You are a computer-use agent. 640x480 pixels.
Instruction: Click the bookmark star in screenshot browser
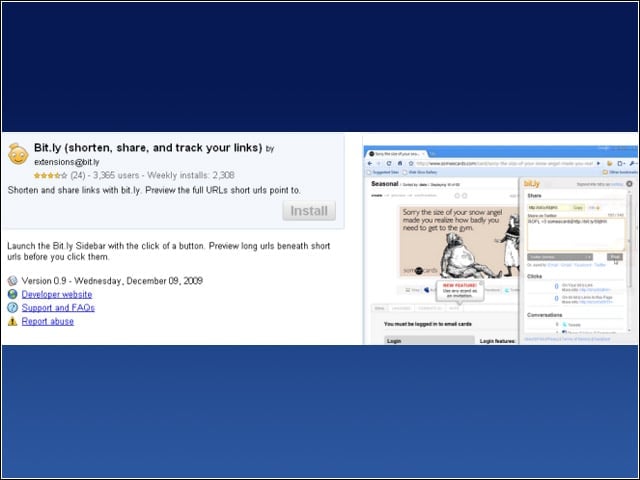411,163
